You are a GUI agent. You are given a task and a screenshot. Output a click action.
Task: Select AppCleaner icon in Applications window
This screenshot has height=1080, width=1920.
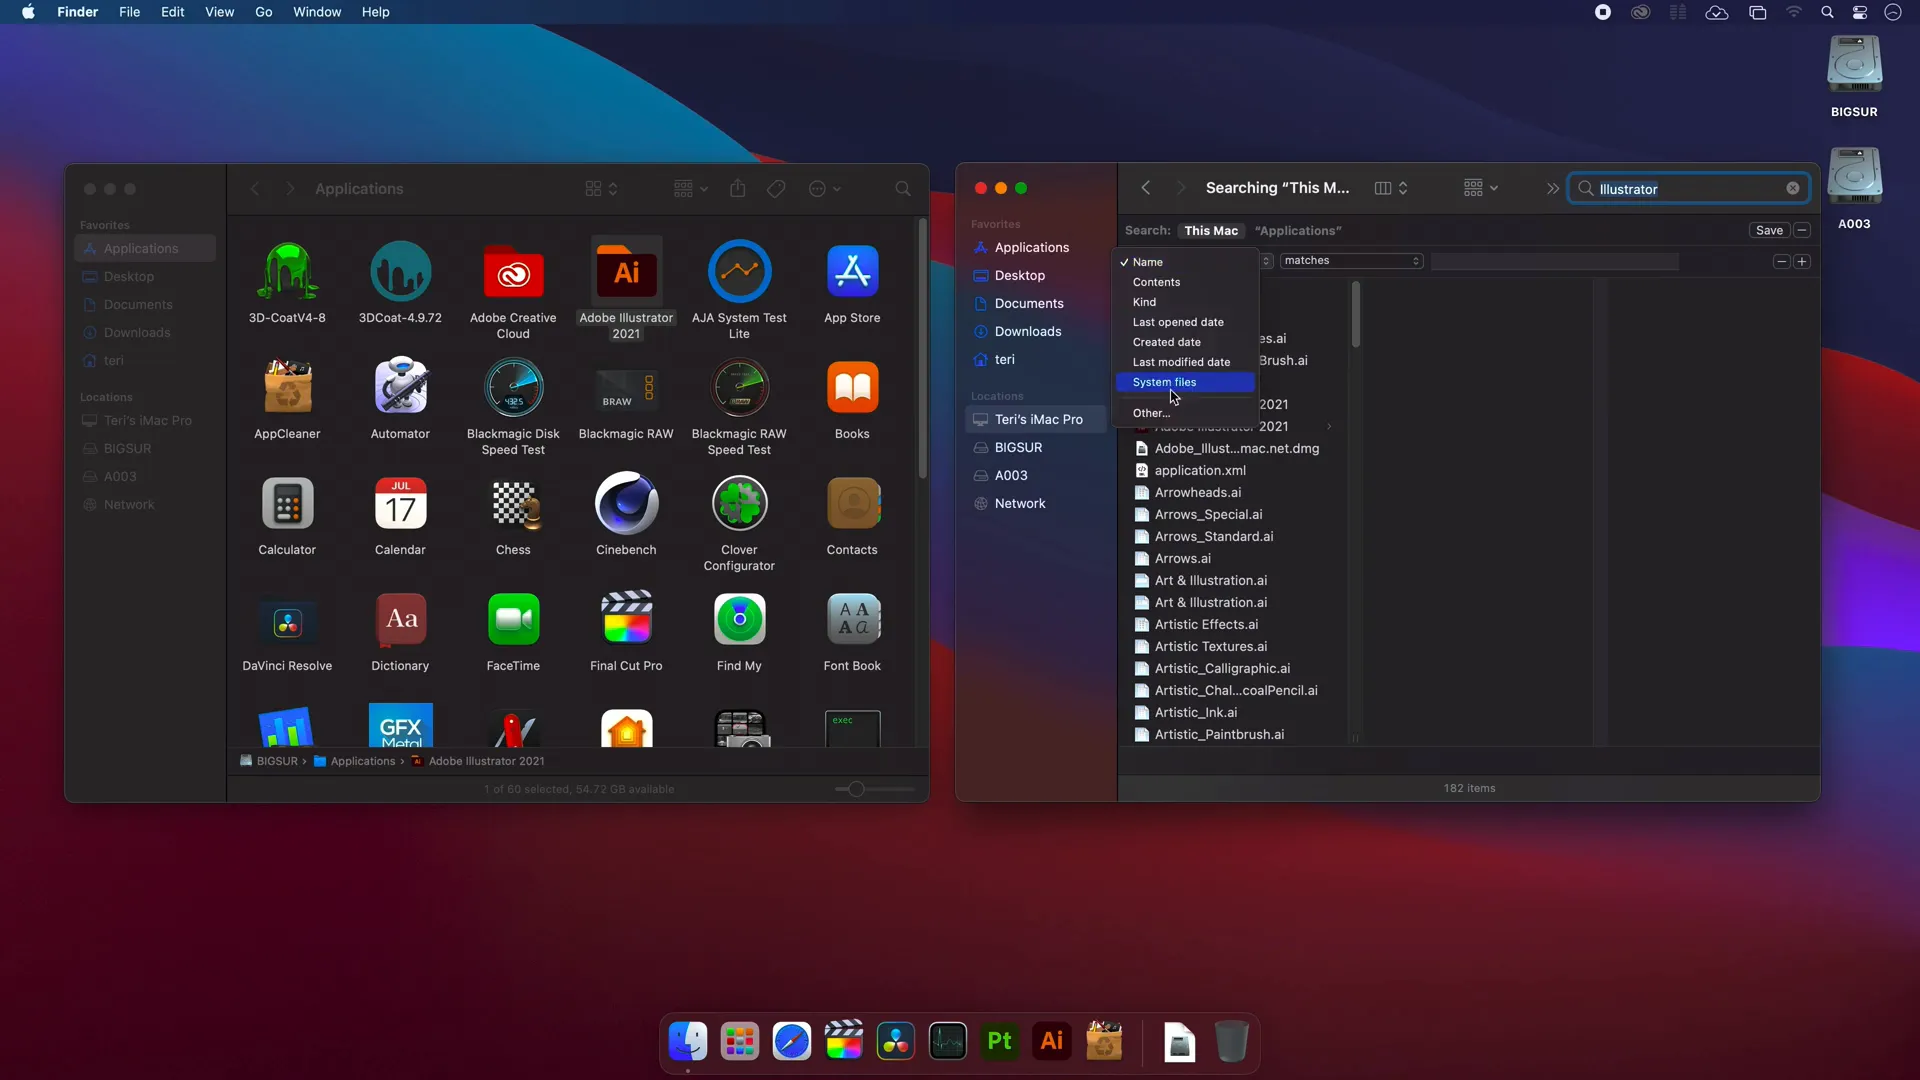287,388
